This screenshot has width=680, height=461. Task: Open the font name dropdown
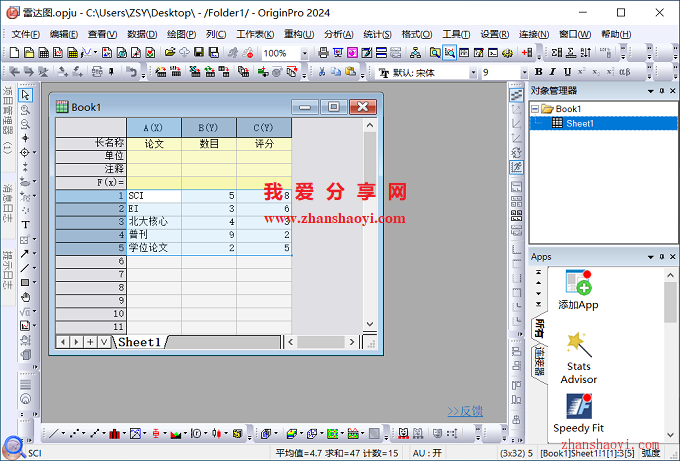pos(473,72)
